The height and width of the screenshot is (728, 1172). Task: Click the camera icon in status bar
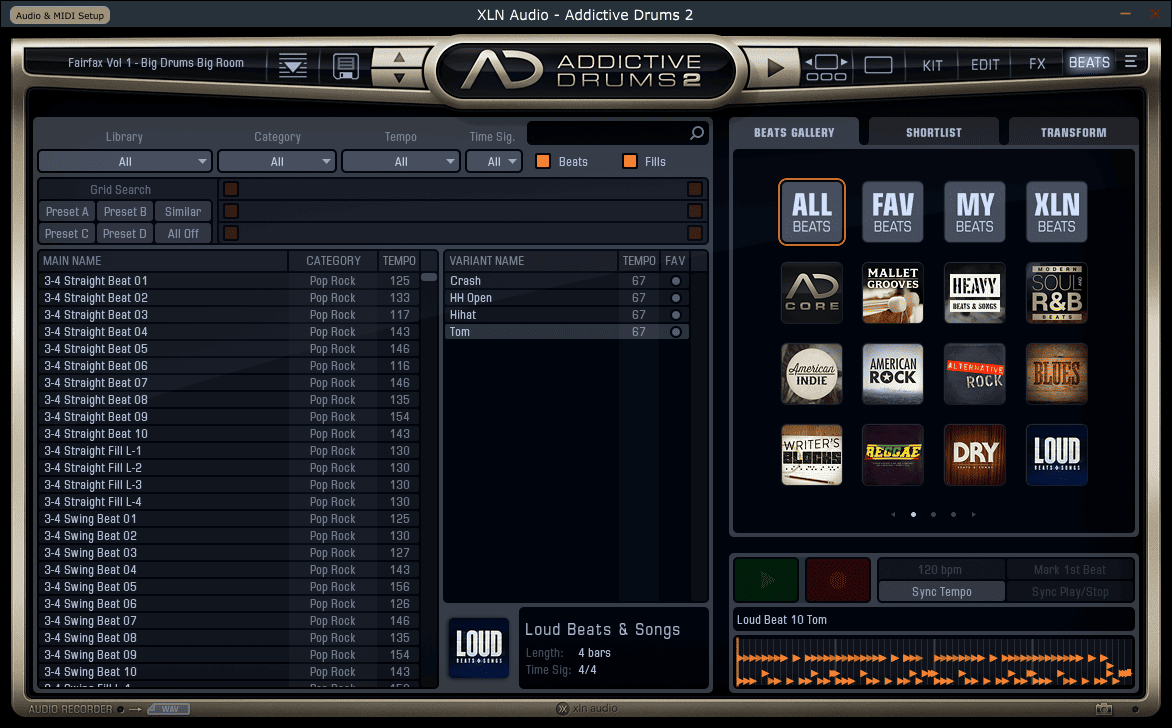(1103, 709)
